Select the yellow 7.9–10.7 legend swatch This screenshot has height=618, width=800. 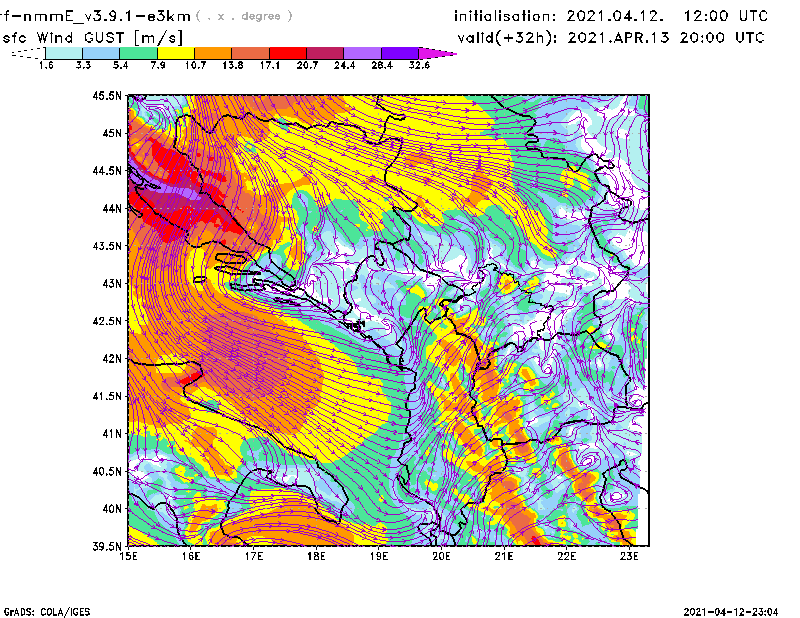(176, 53)
